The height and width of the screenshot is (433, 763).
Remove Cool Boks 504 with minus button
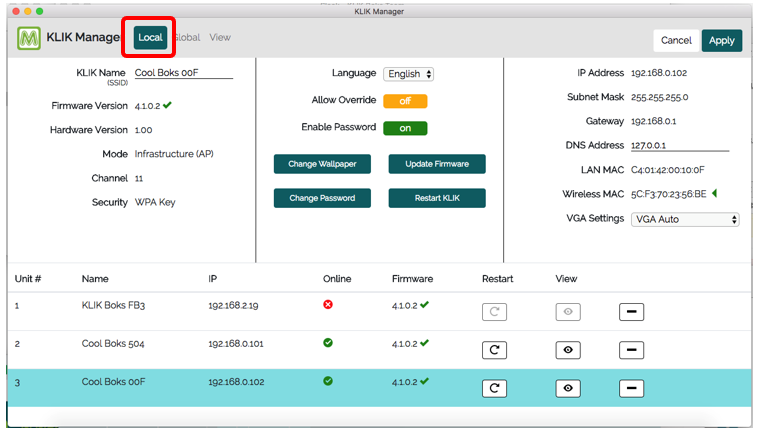point(632,350)
